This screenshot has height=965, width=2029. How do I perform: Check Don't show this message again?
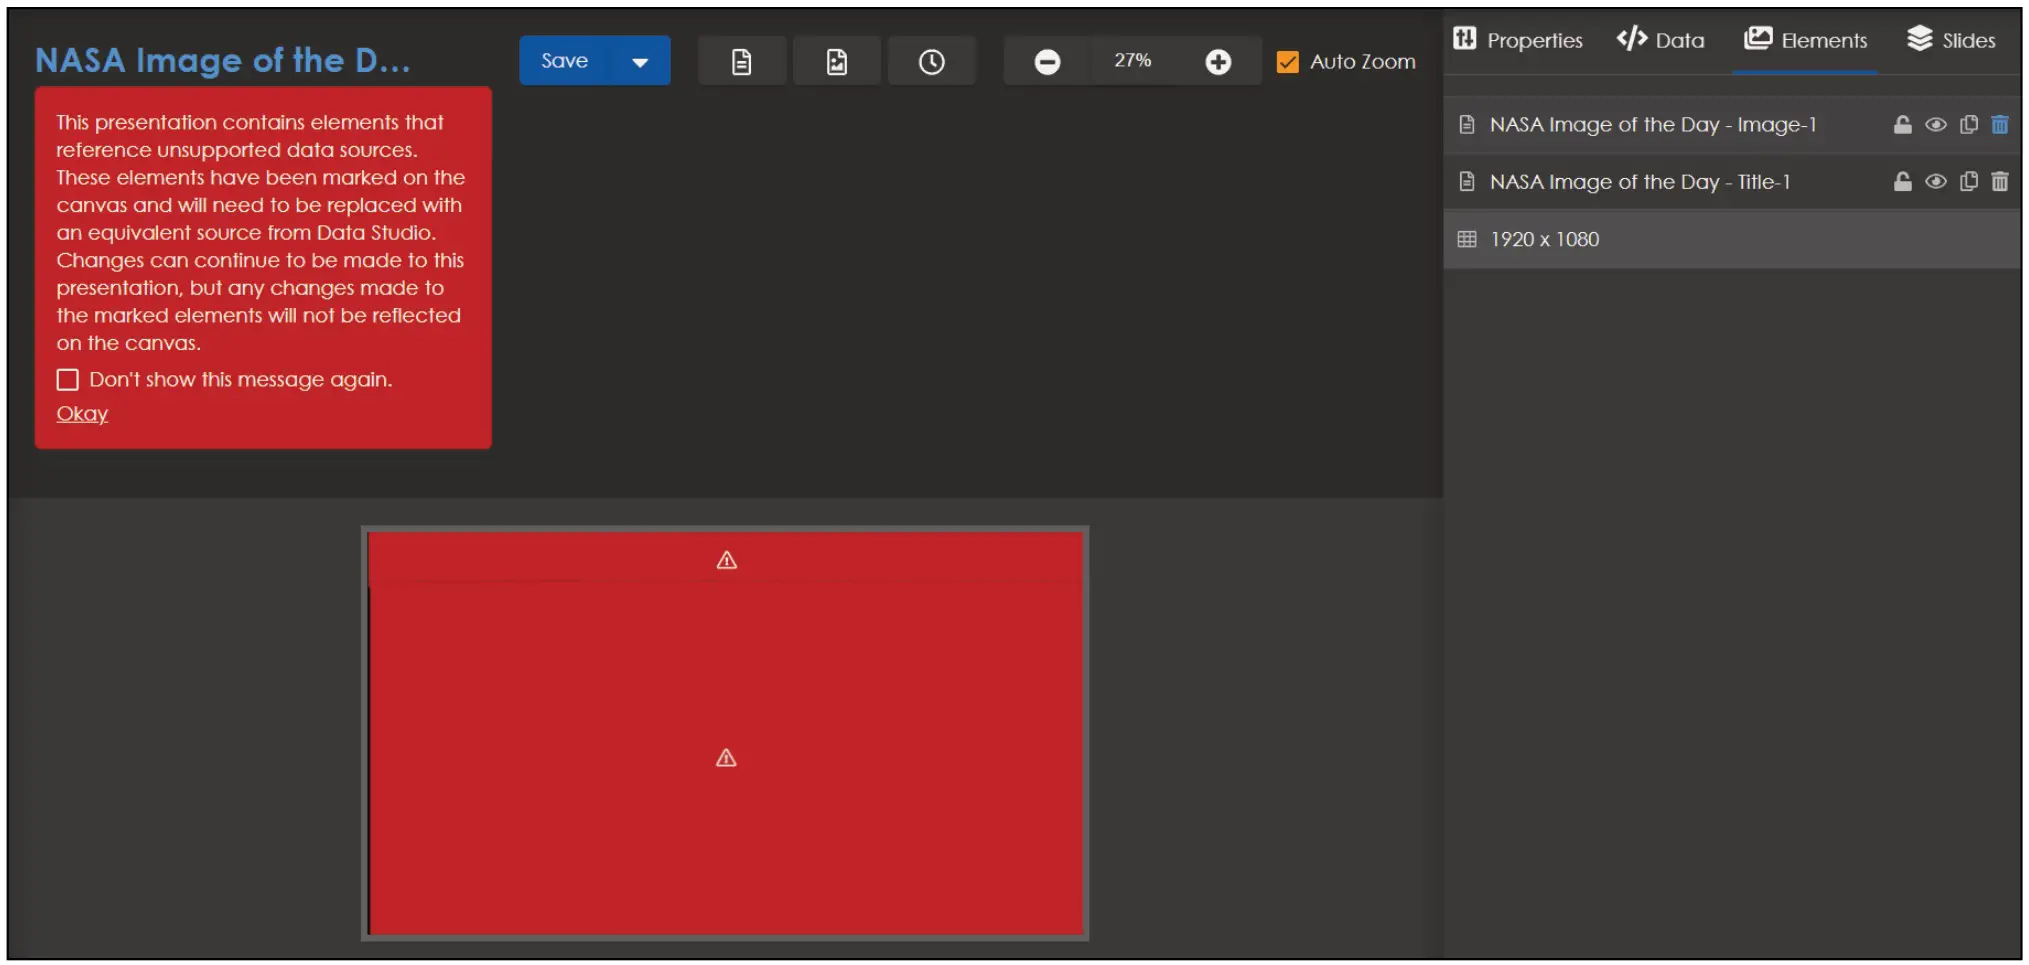coord(67,379)
